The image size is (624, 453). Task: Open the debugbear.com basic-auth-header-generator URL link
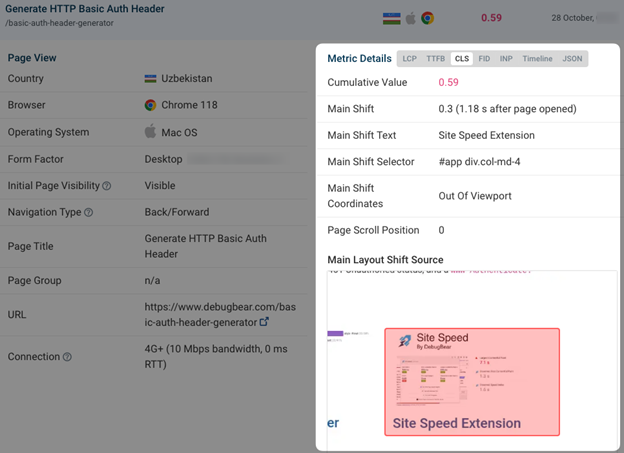(220, 314)
